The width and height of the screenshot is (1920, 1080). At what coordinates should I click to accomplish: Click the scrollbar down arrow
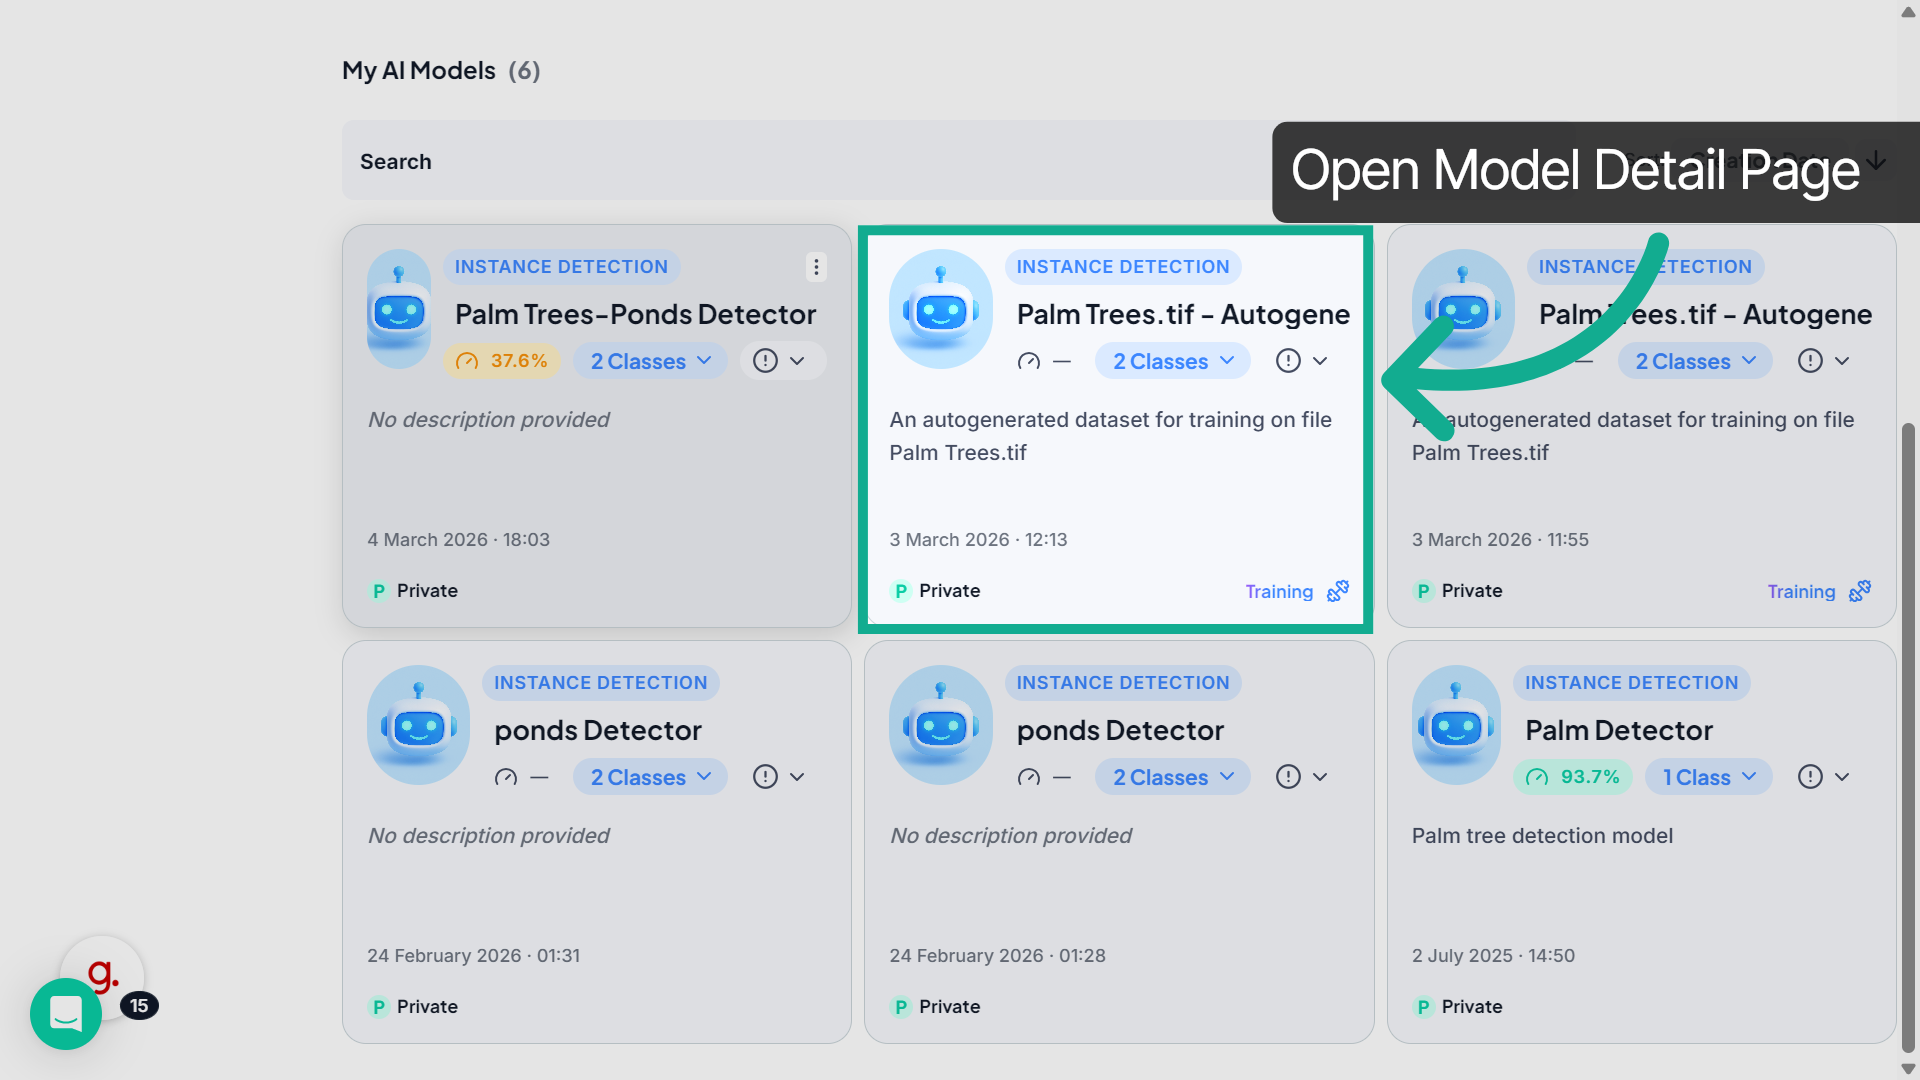(1908, 1068)
